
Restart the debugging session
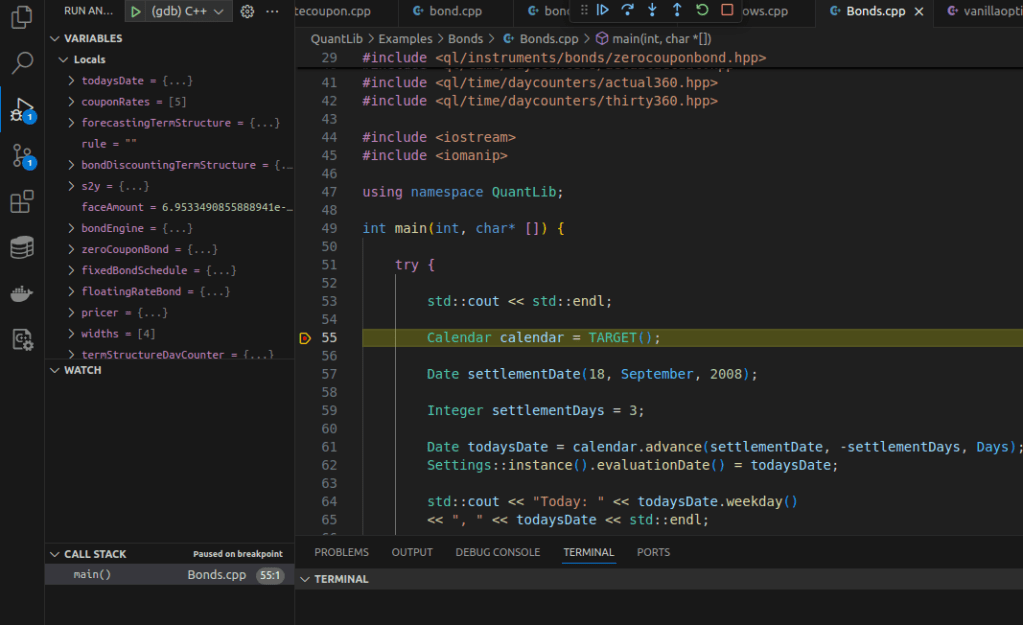[x=702, y=10]
